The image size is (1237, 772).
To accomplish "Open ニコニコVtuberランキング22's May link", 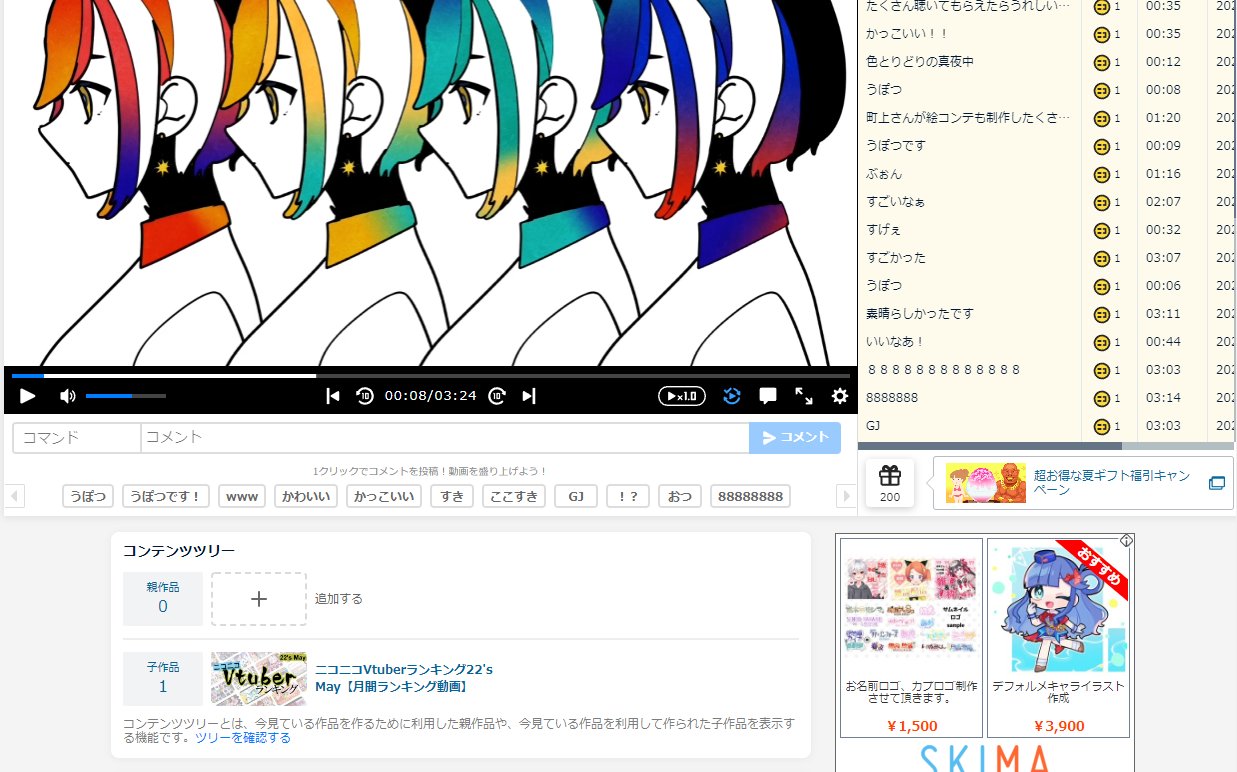I will [x=404, y=678].
